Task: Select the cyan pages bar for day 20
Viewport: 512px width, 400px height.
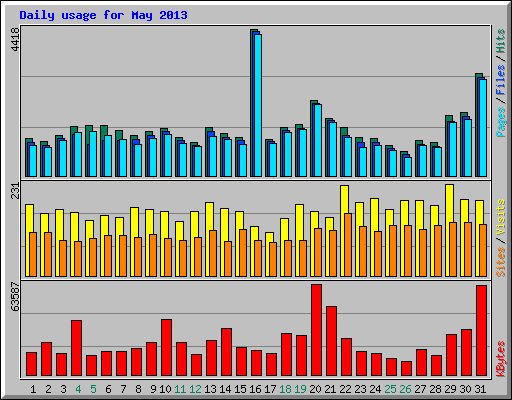Action: (318, 140)
